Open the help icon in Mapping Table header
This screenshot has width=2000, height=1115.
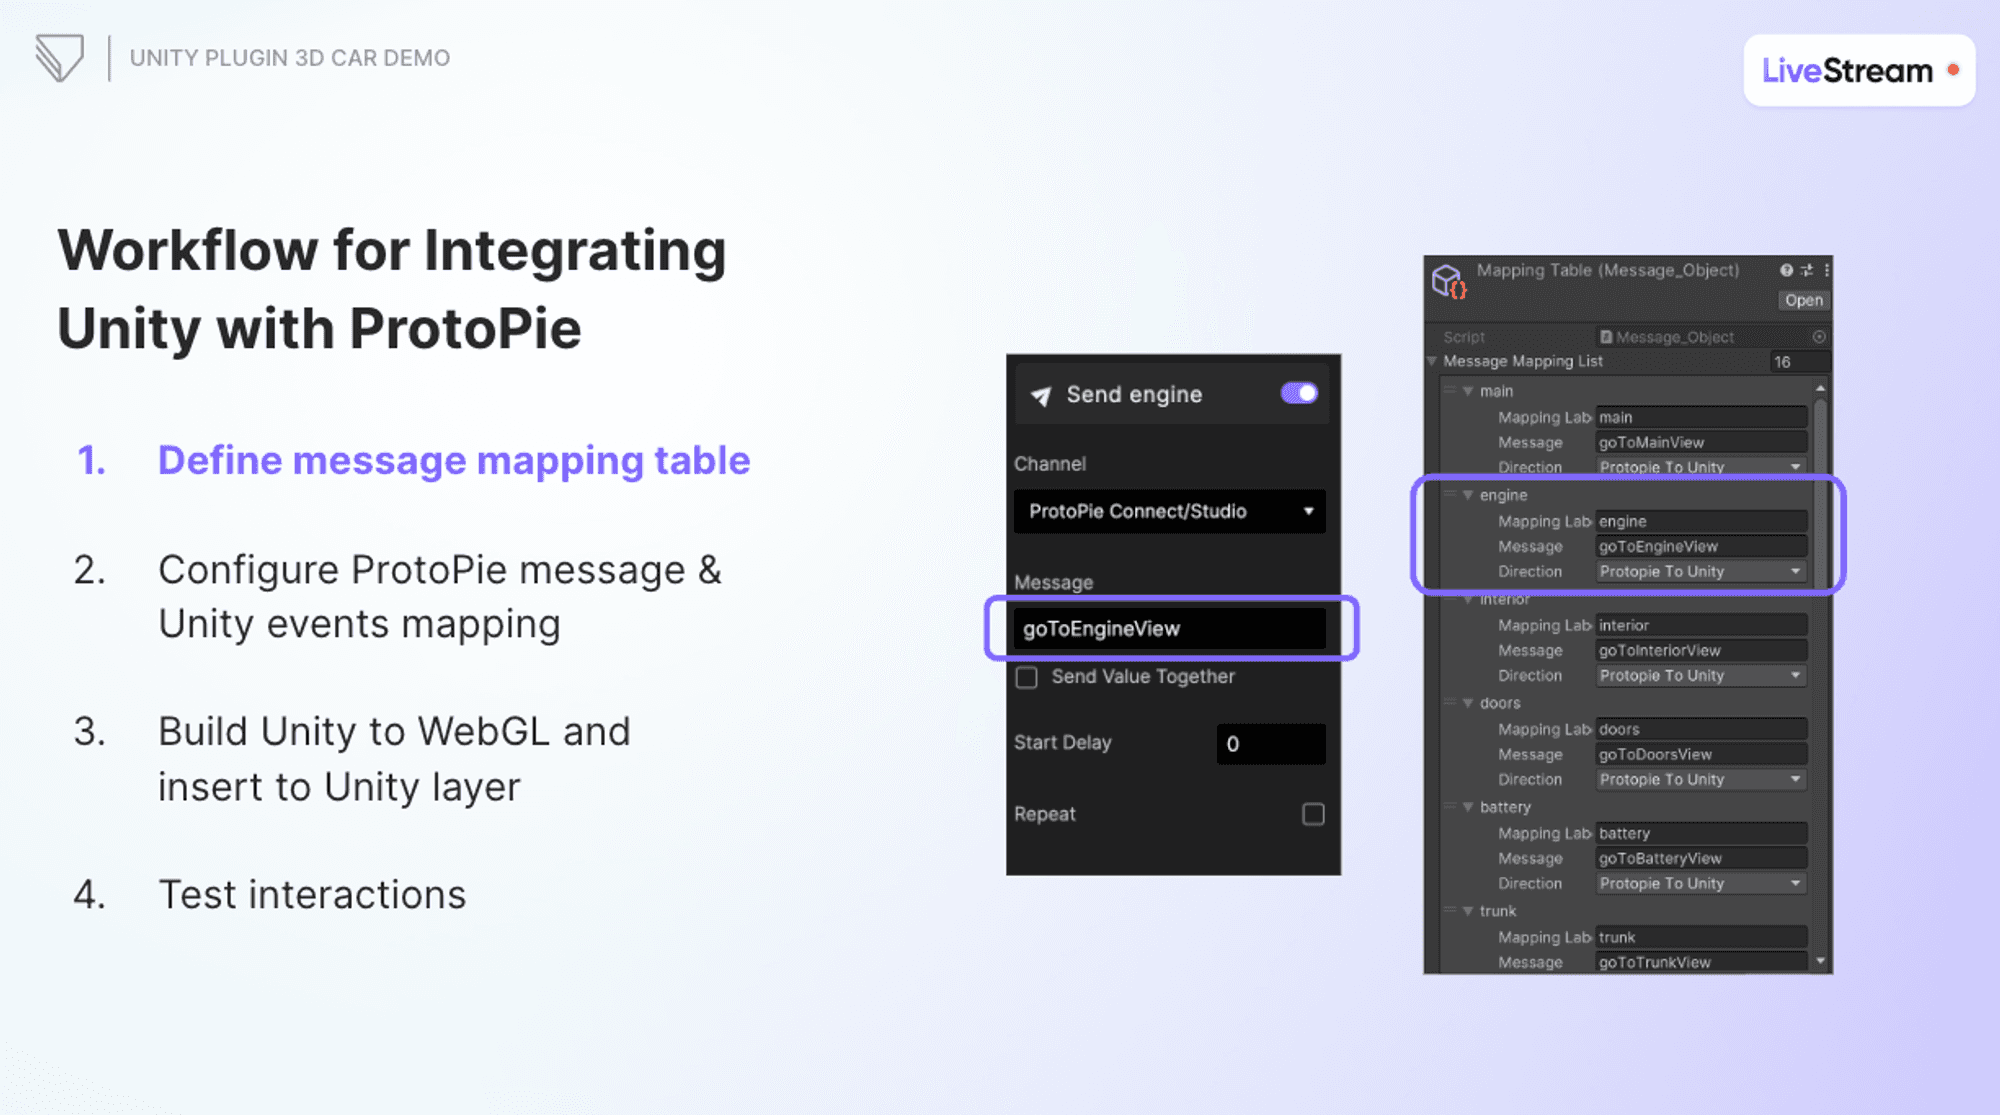1786,270
